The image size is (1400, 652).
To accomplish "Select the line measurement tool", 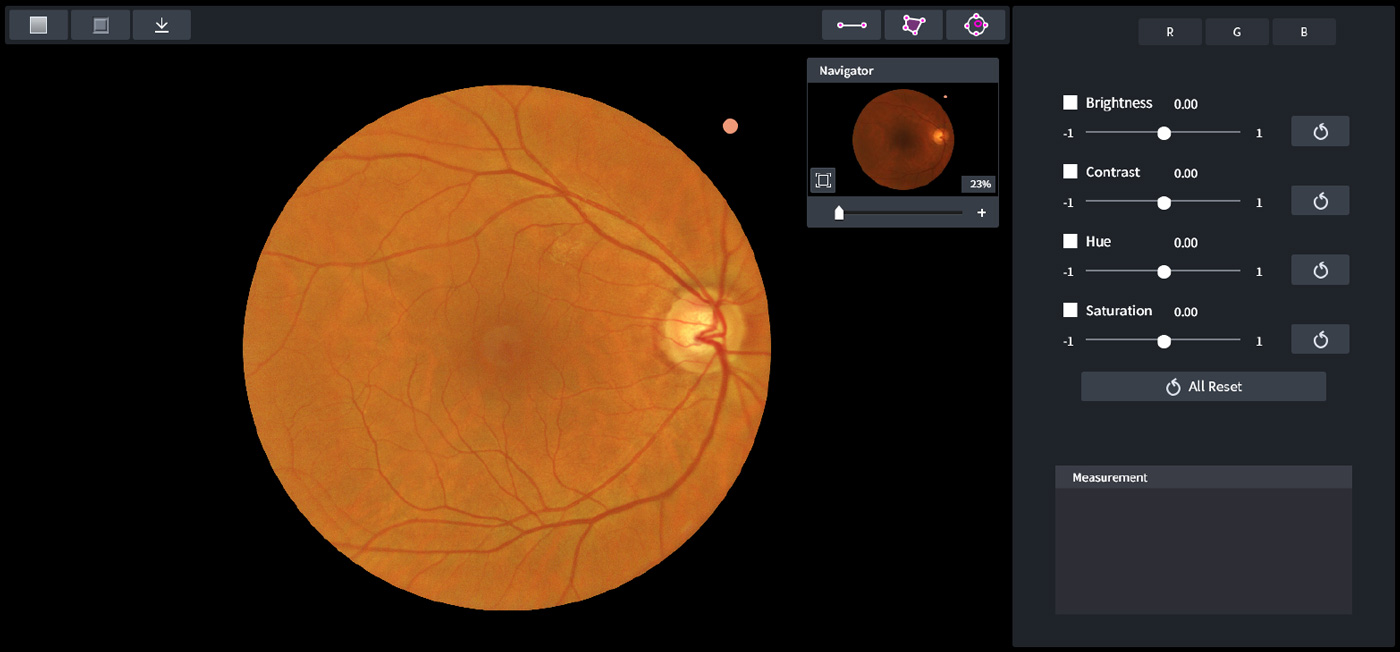I will (x=852, y=25).
